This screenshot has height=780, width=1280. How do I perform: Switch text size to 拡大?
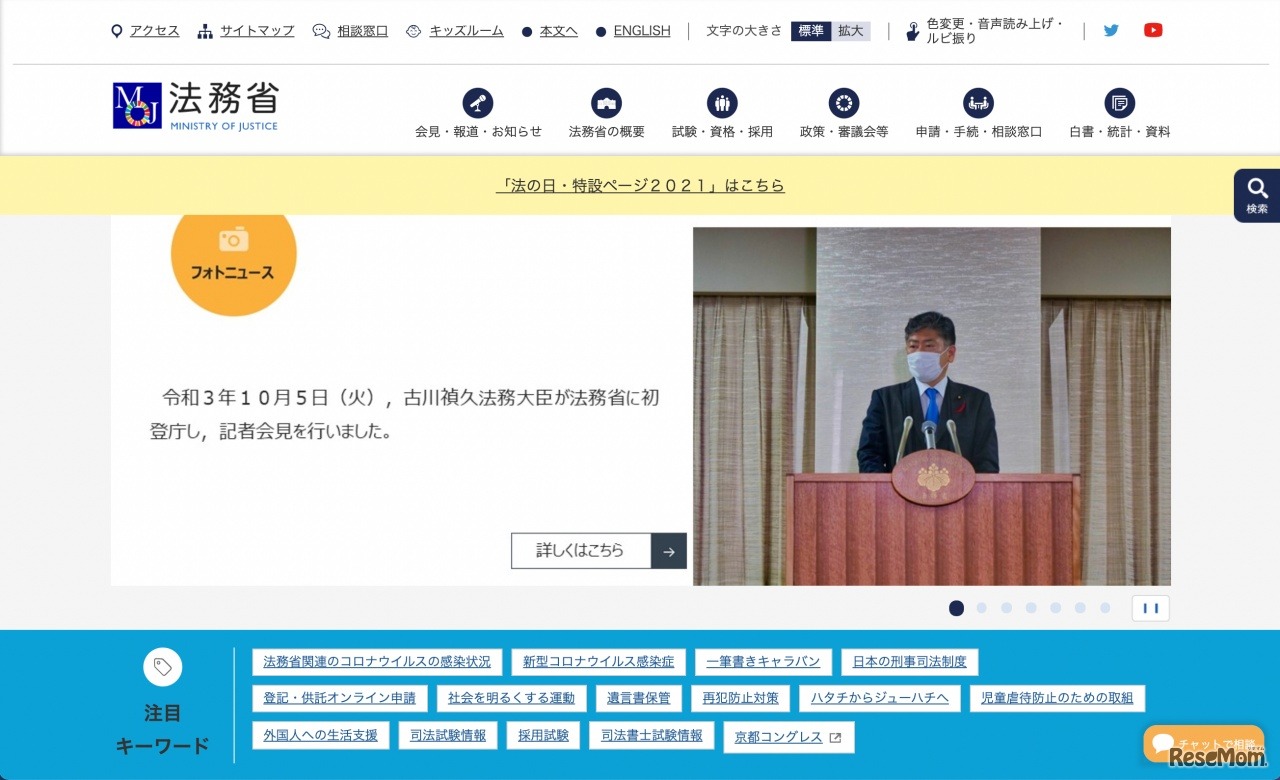850,31
